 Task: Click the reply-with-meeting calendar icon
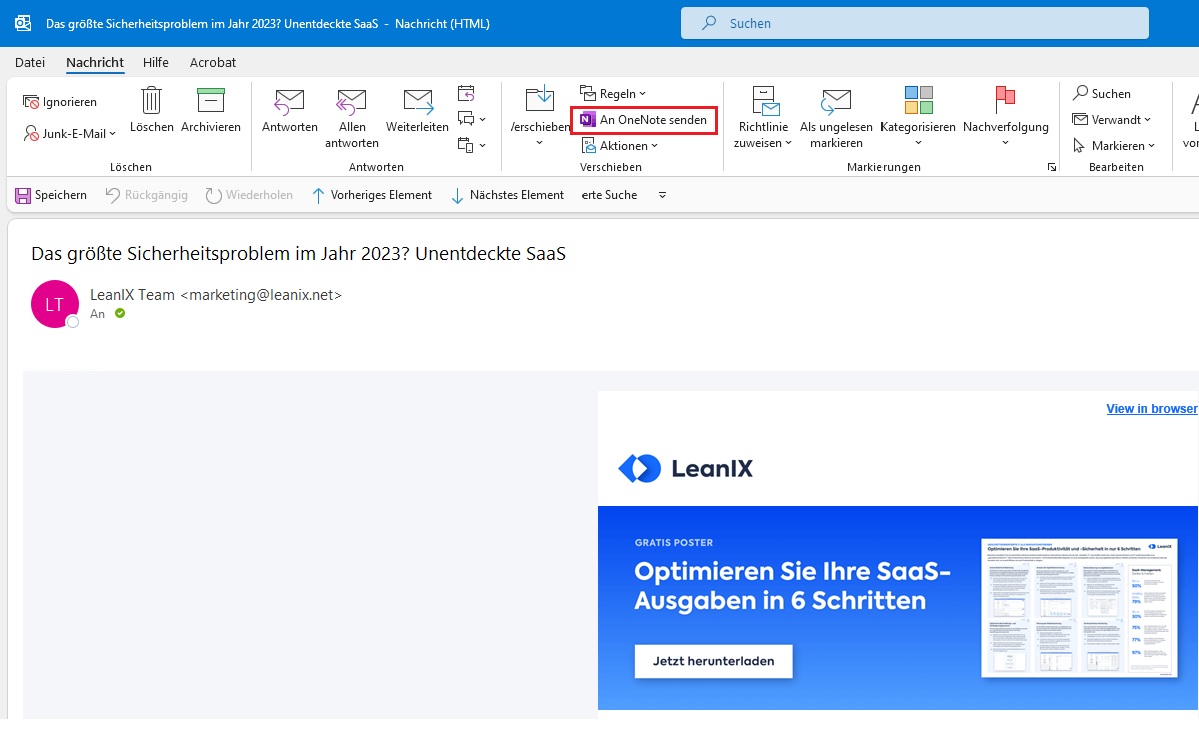[x=466, y=93]
